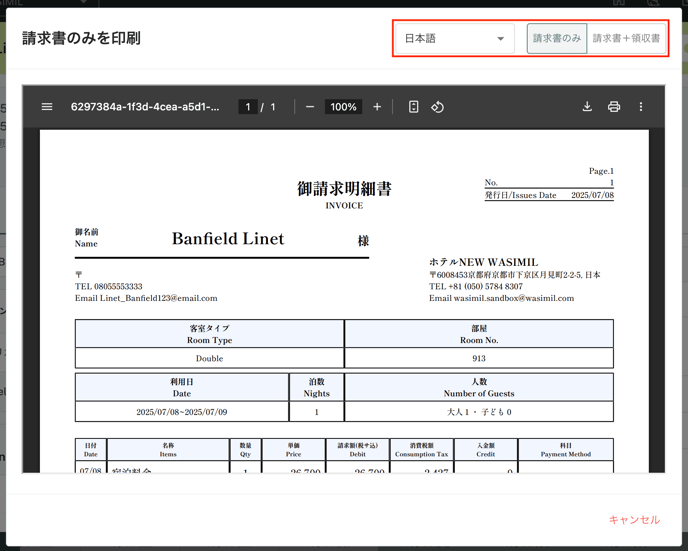Rotate the document counterclockwise
The width and height of the screenshot is (688, 551).
(x=437, y=107)
